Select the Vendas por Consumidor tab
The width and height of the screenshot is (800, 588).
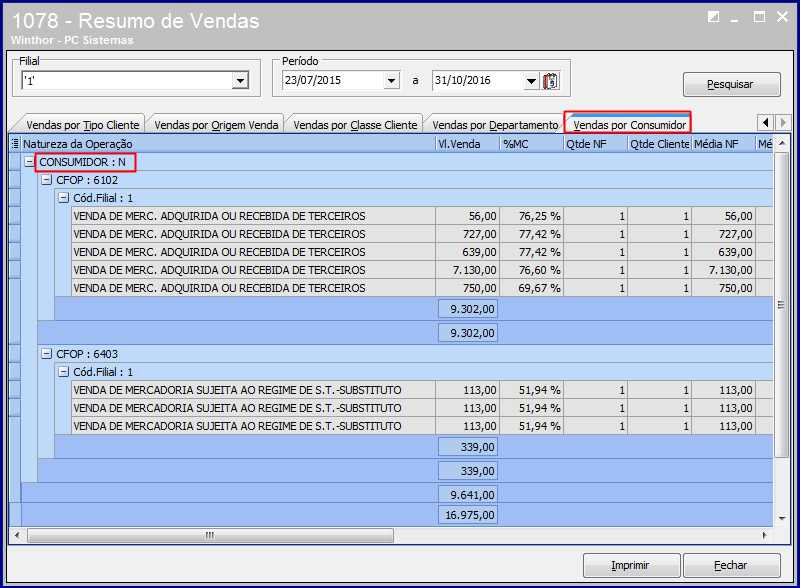(x=630, y=125)
